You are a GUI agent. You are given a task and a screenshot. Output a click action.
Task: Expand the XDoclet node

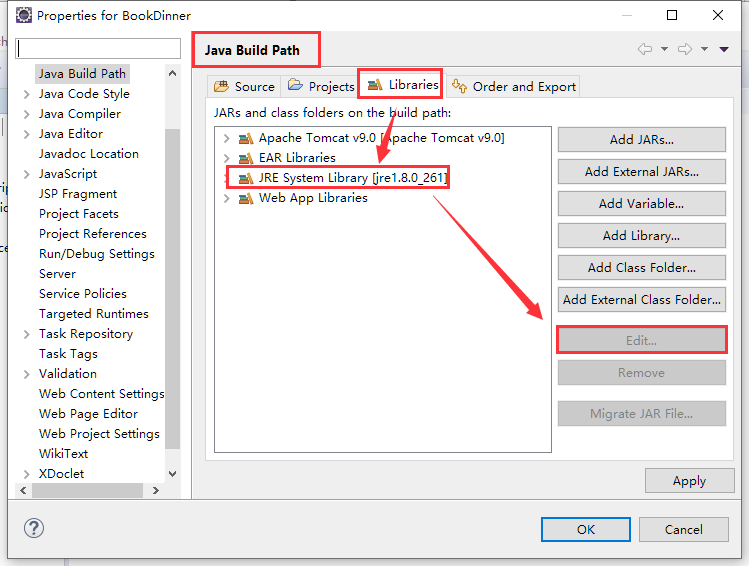27,474
